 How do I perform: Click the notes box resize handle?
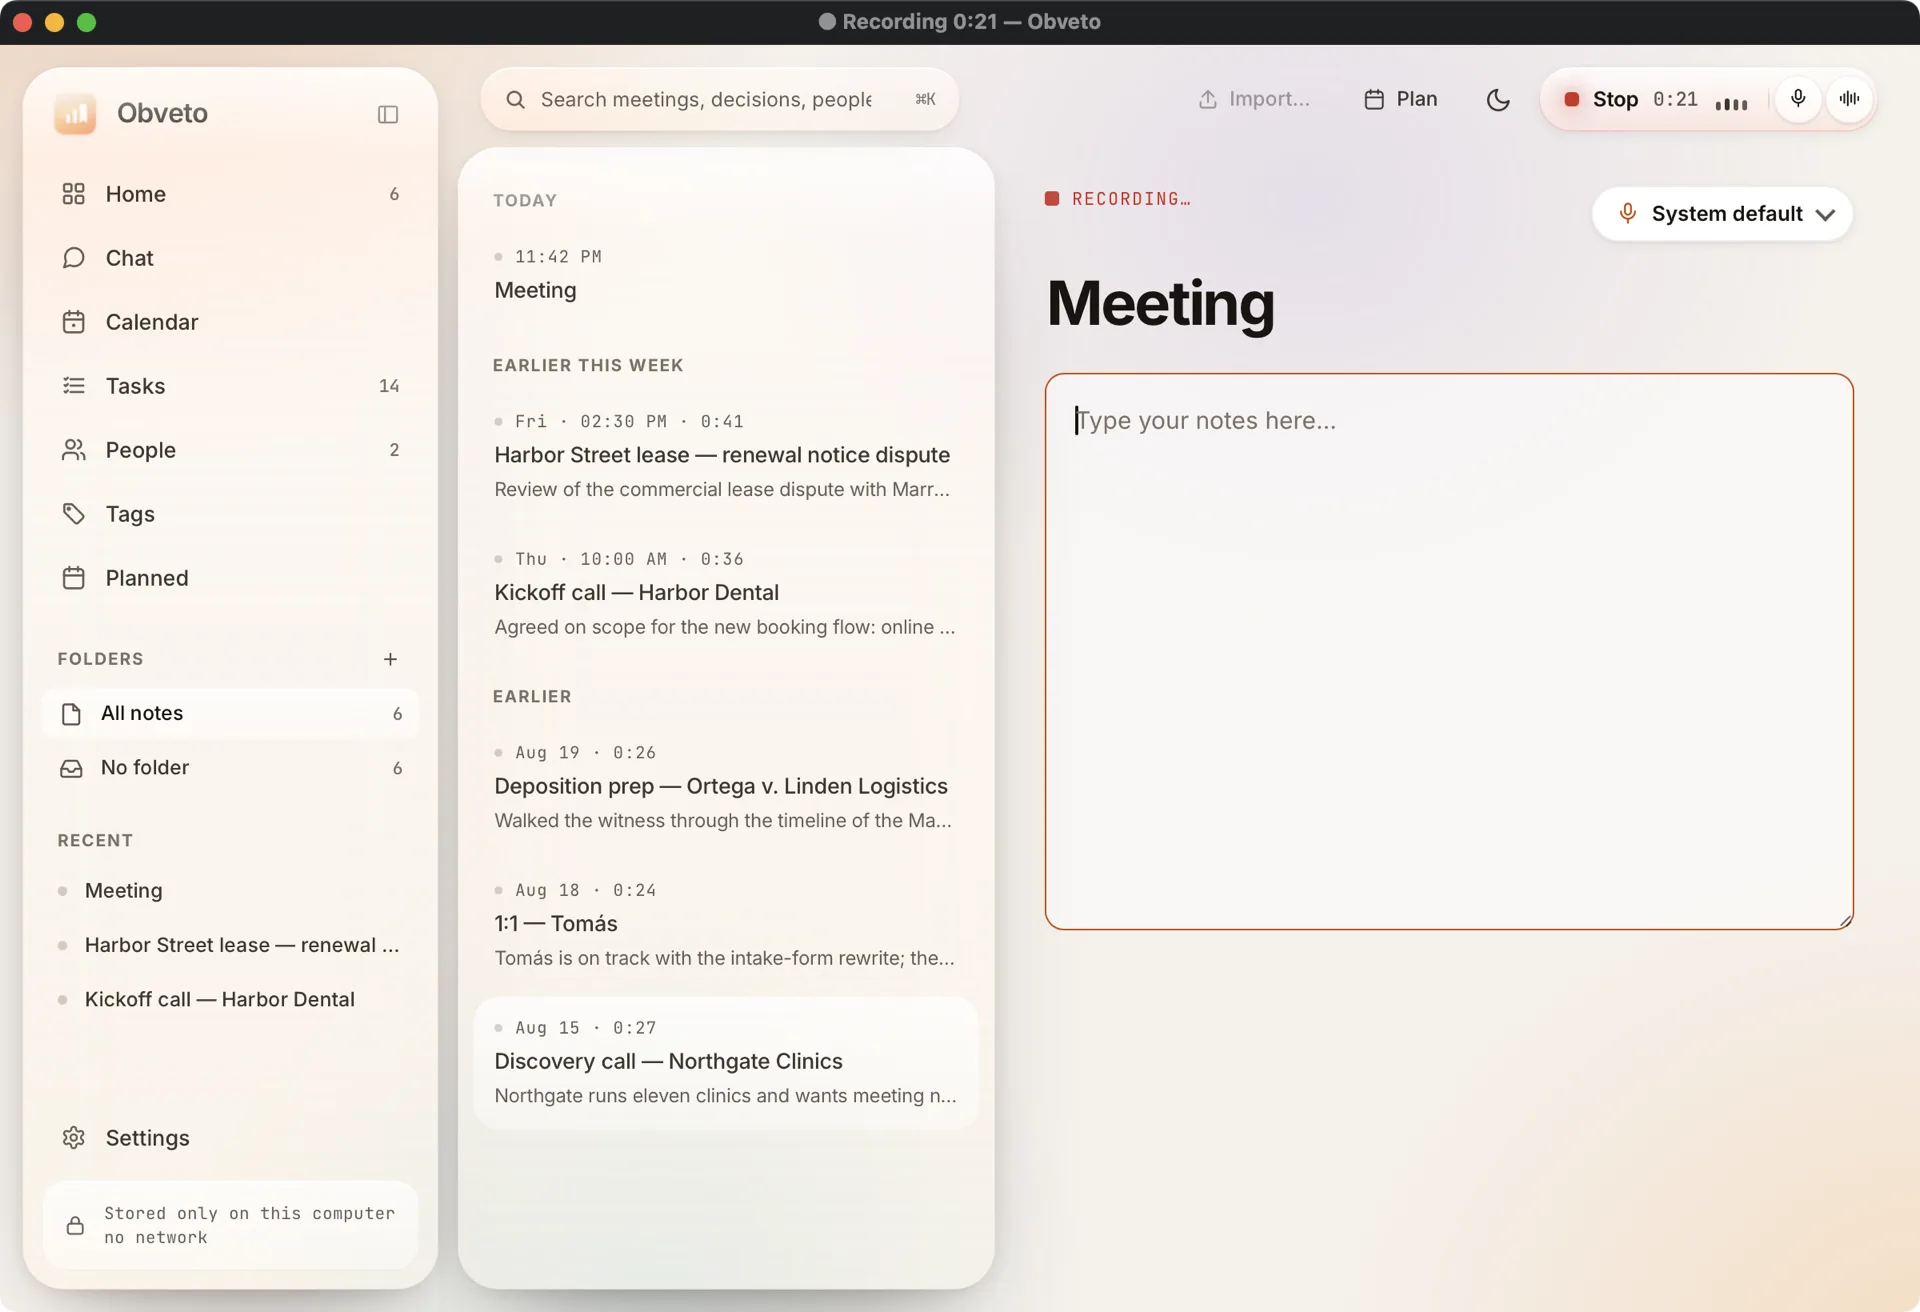[1845, 921]
